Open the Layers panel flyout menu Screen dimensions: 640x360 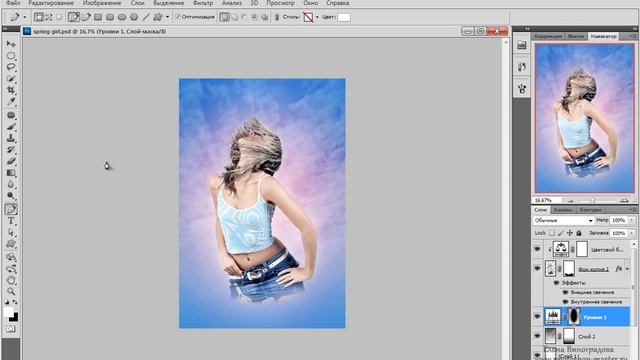(x=633, y=209)
